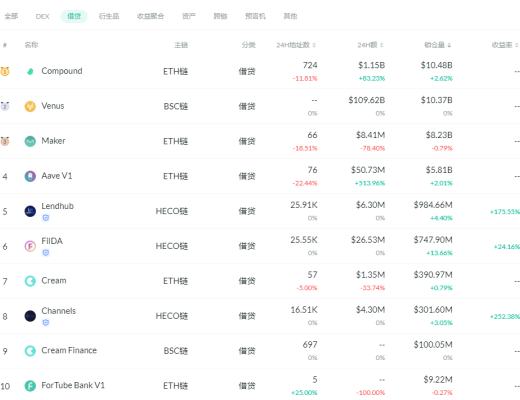This screenshot has height=400, width=520.
Task: Switch to the 衍生品 tab
Action: tap(109, 16)
